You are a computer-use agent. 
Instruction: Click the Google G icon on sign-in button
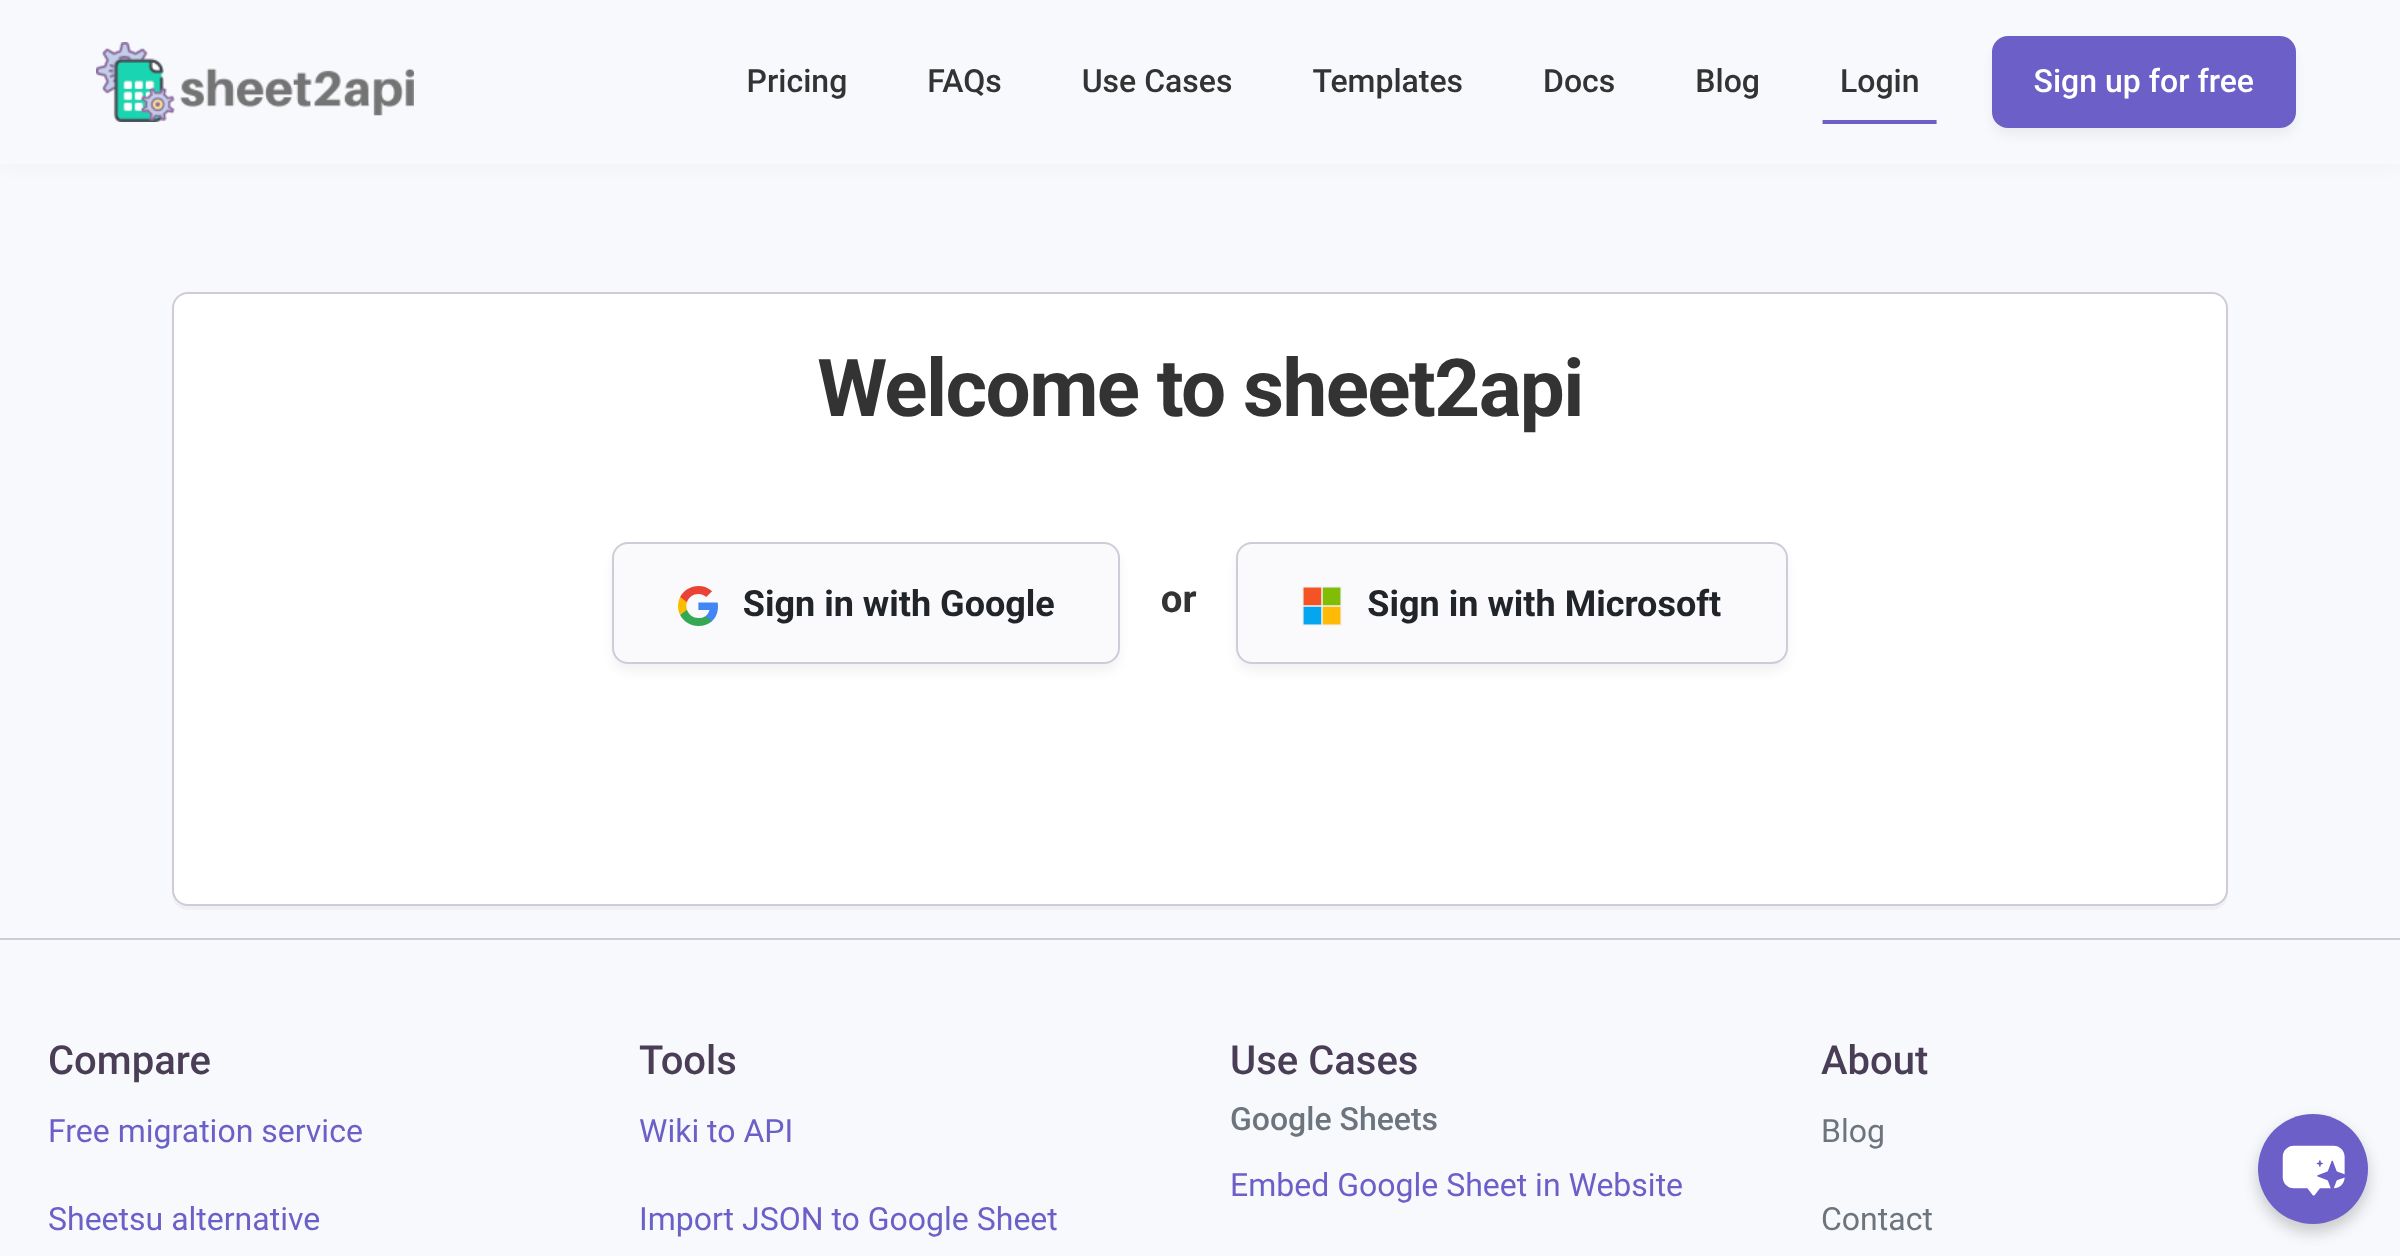[x=700, y=603]
